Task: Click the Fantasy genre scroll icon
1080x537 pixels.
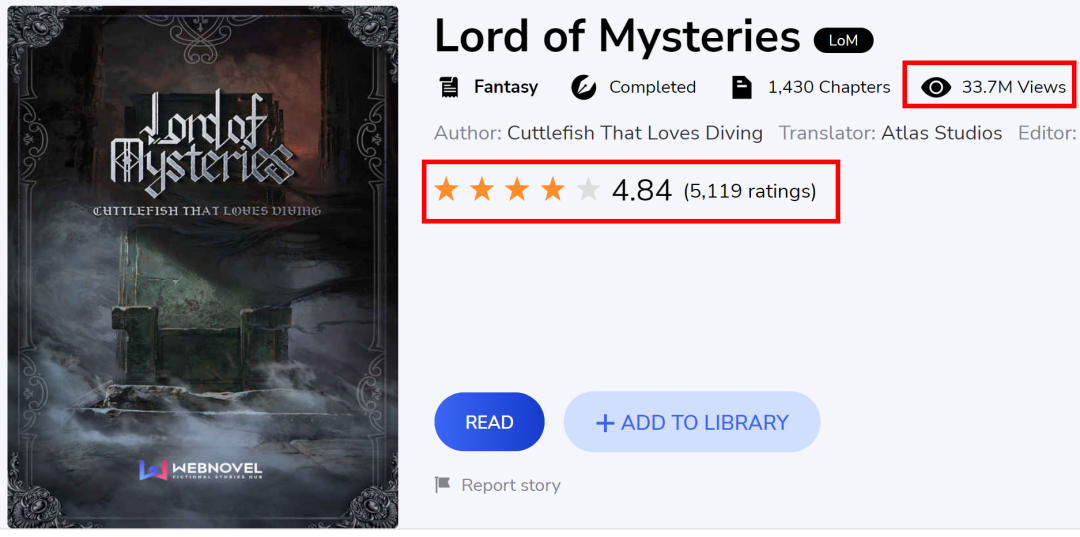Action: pyautogui.click(x=449, y=87)
